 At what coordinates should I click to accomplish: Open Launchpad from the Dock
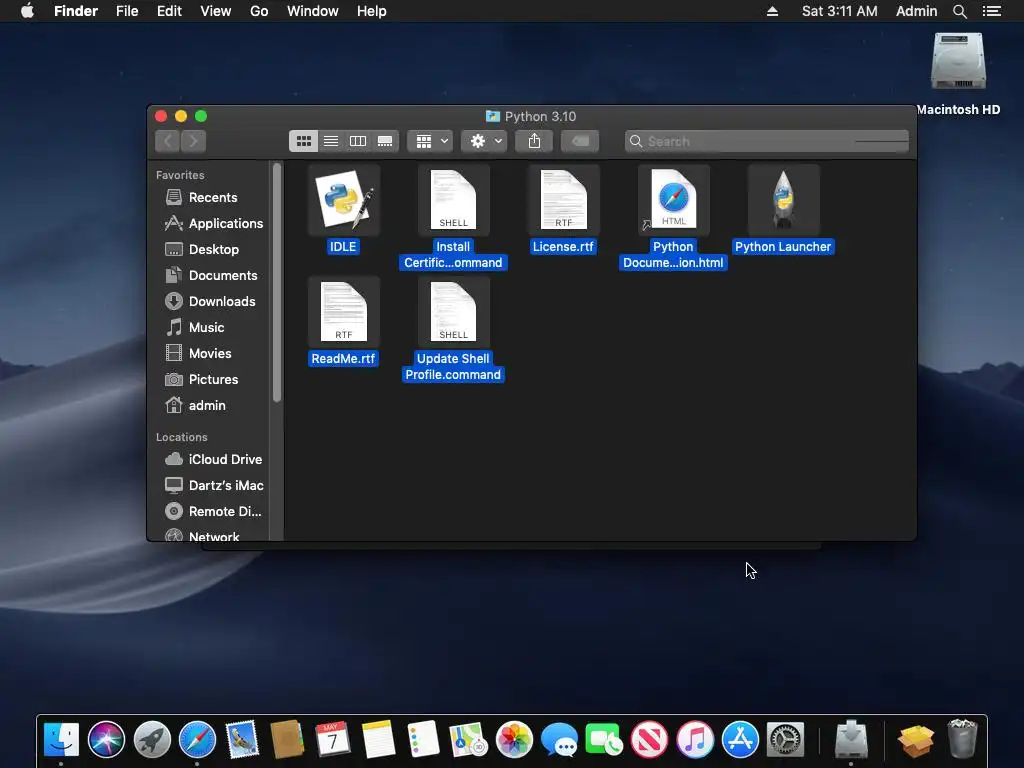click(x=152, y=740)
